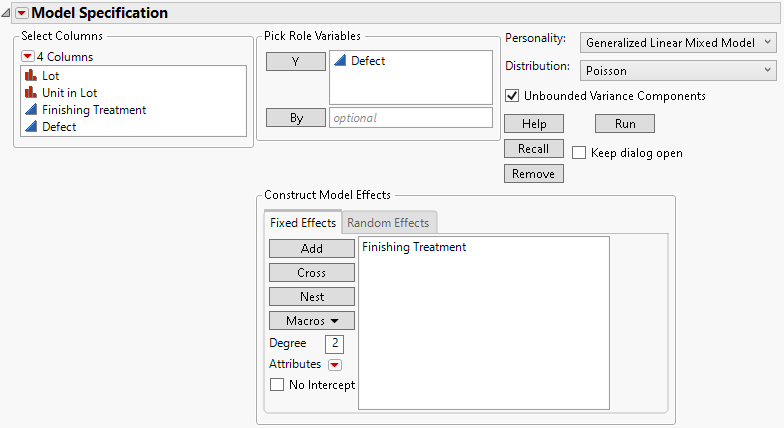
Task: Switch to the Random Effects tab
Action: pyautogui.click(x=388, y=223)
